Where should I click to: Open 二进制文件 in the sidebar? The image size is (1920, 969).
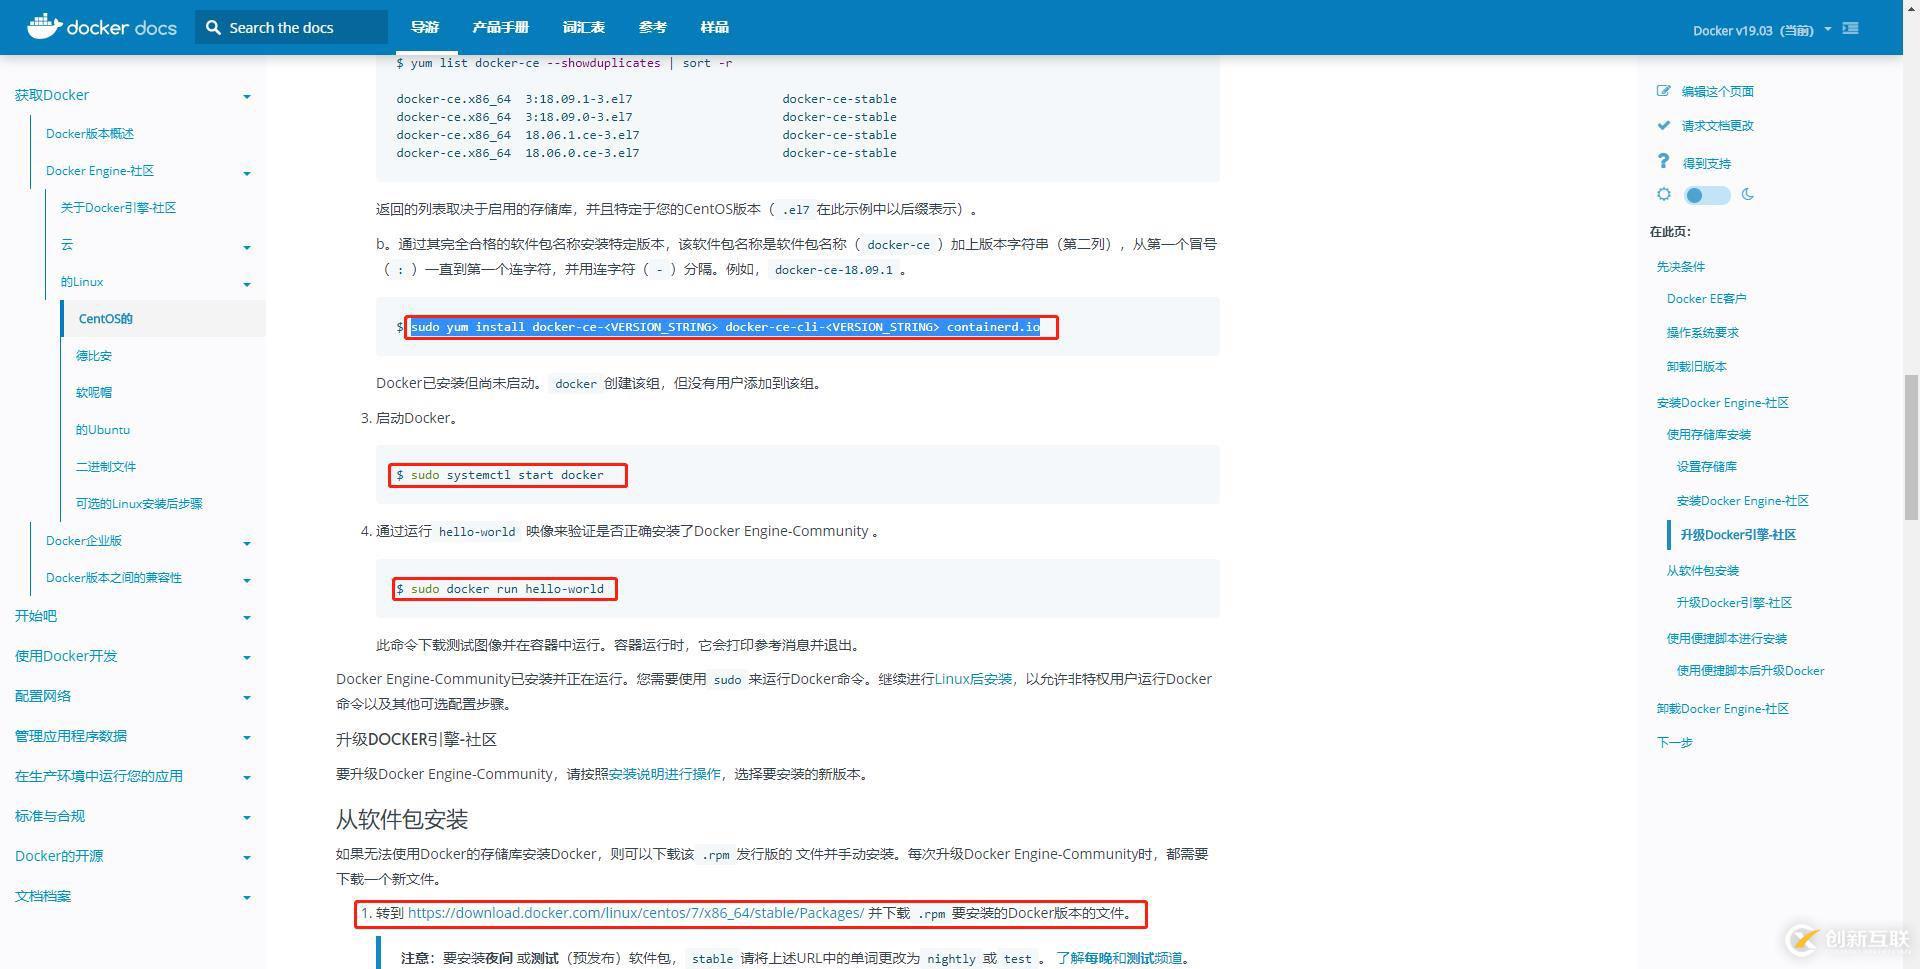coord(106,467)
